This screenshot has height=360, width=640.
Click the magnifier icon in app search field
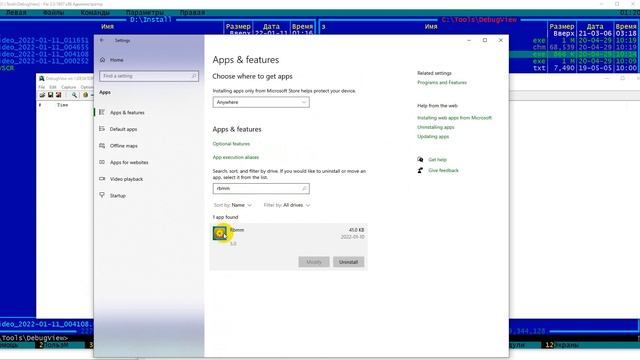304,189
